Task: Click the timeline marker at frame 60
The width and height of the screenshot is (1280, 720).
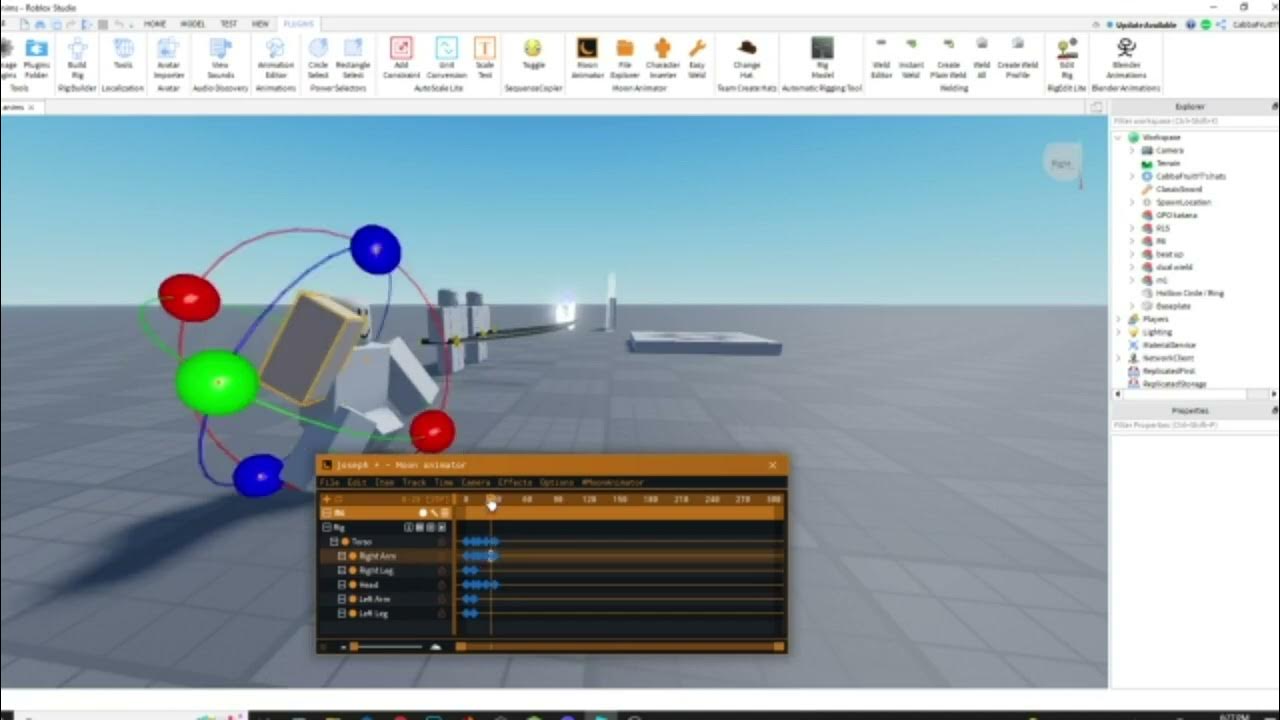Action: (527, 499)
